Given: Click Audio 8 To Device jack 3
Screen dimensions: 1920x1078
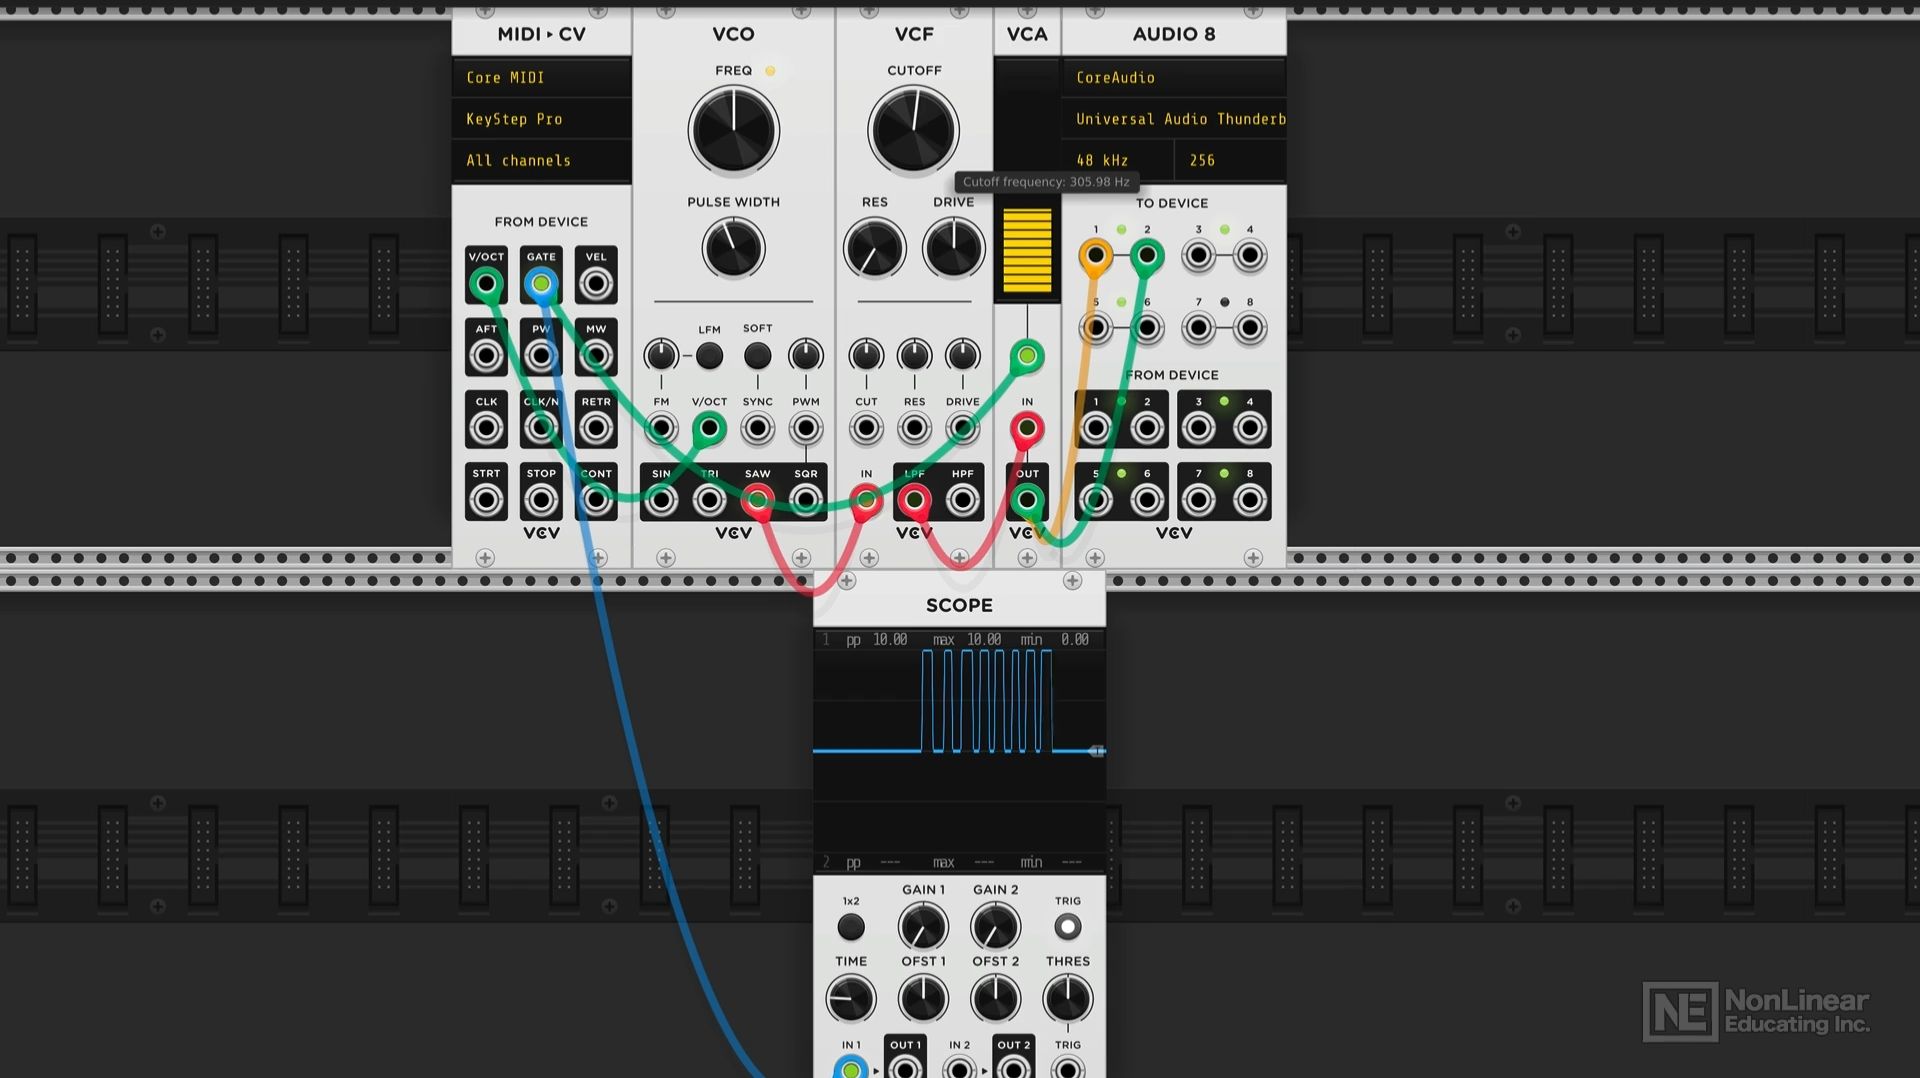Looking at the screenshot, I should click(1199, 257).
